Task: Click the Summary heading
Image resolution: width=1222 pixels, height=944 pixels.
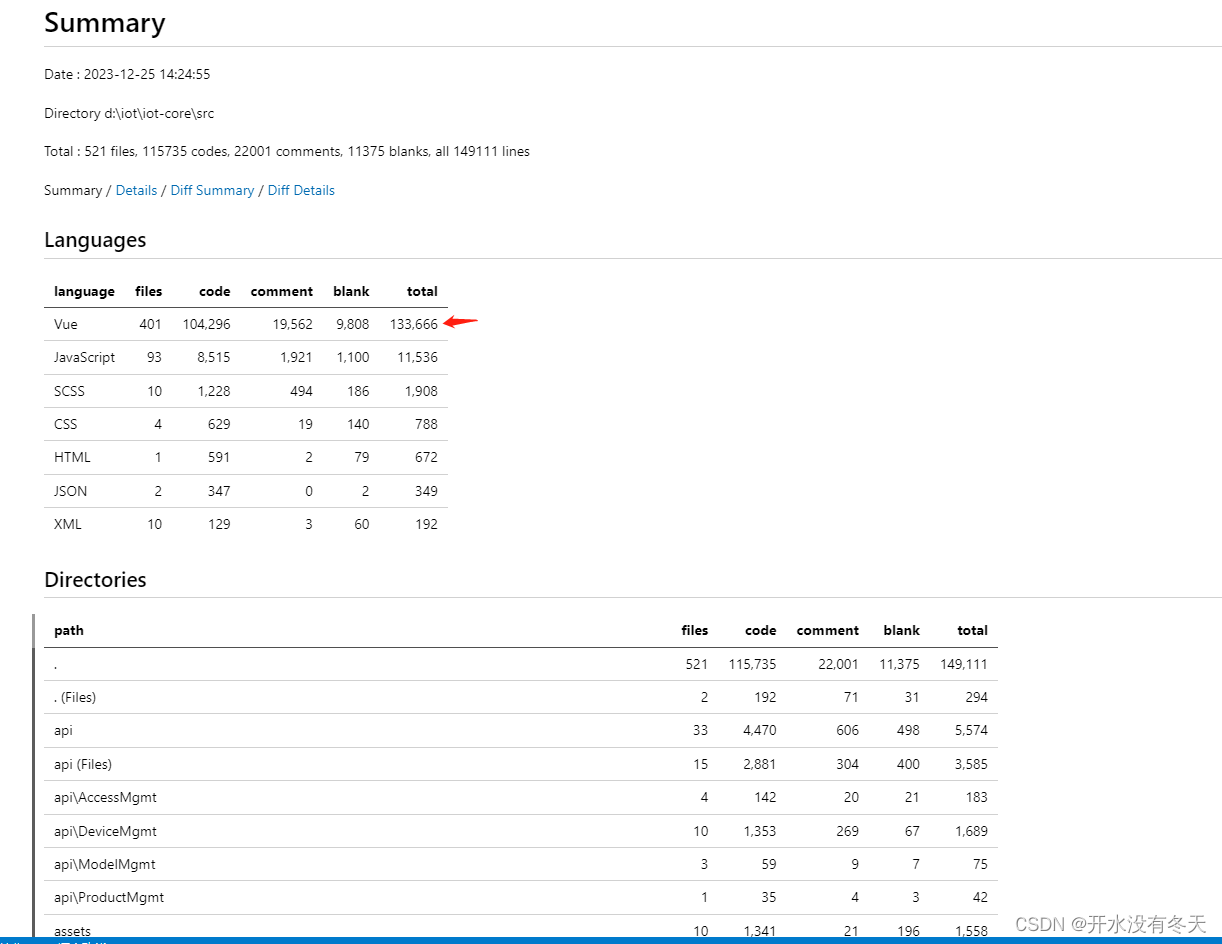Action: (105, 23)
